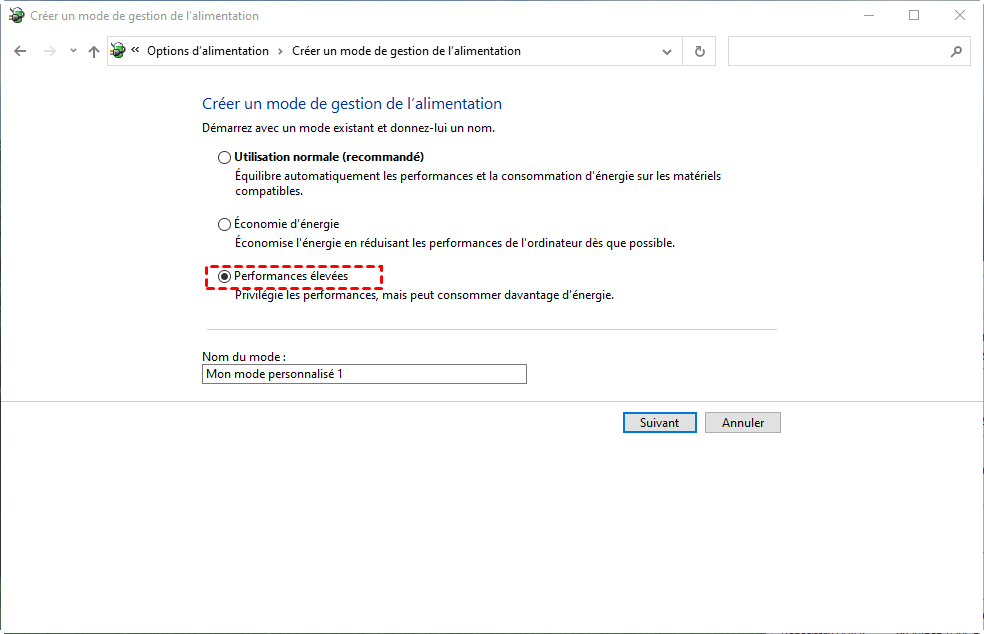The width and height of the screenshot is (984, 634).
Task: Click the forward navigation arrow
Action: pos(50,51)
